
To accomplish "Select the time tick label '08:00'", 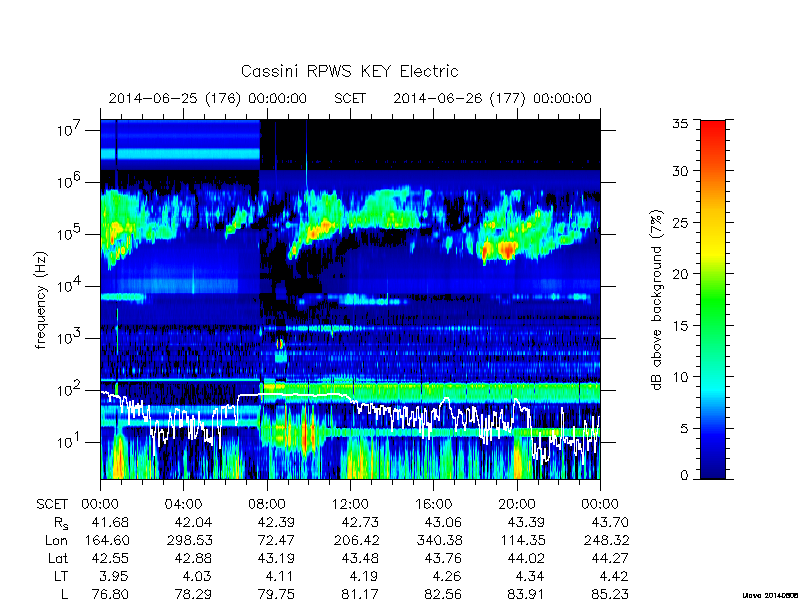I will point(267,505).
